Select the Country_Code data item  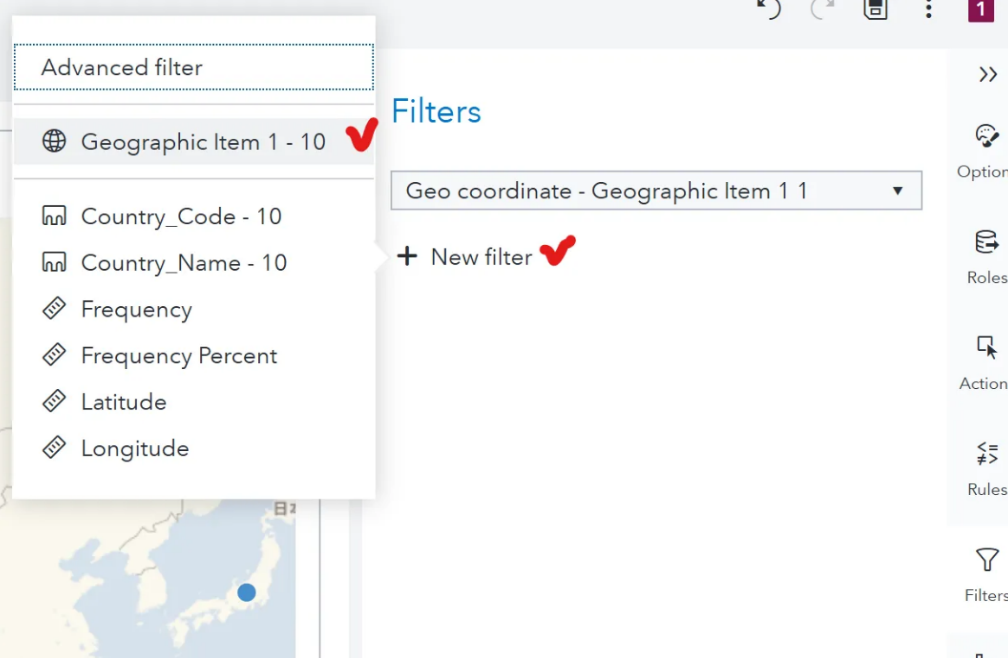pos(182,216)
